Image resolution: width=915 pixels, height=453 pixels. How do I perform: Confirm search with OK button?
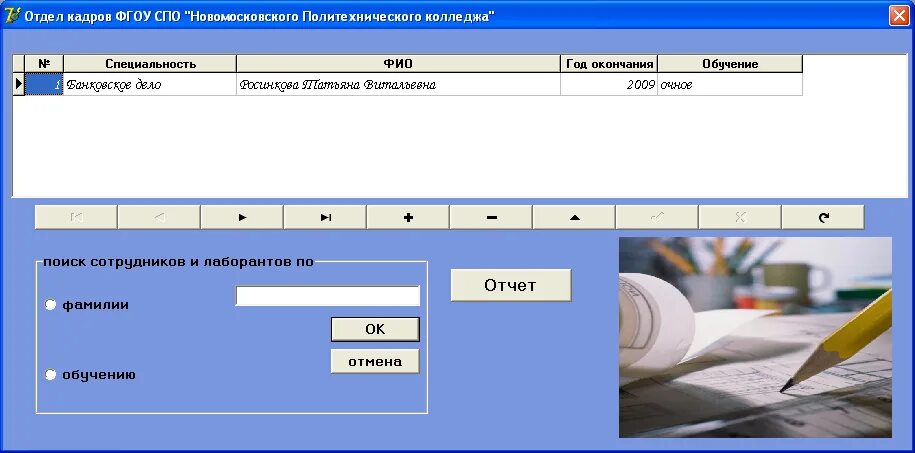pos(375,329)
